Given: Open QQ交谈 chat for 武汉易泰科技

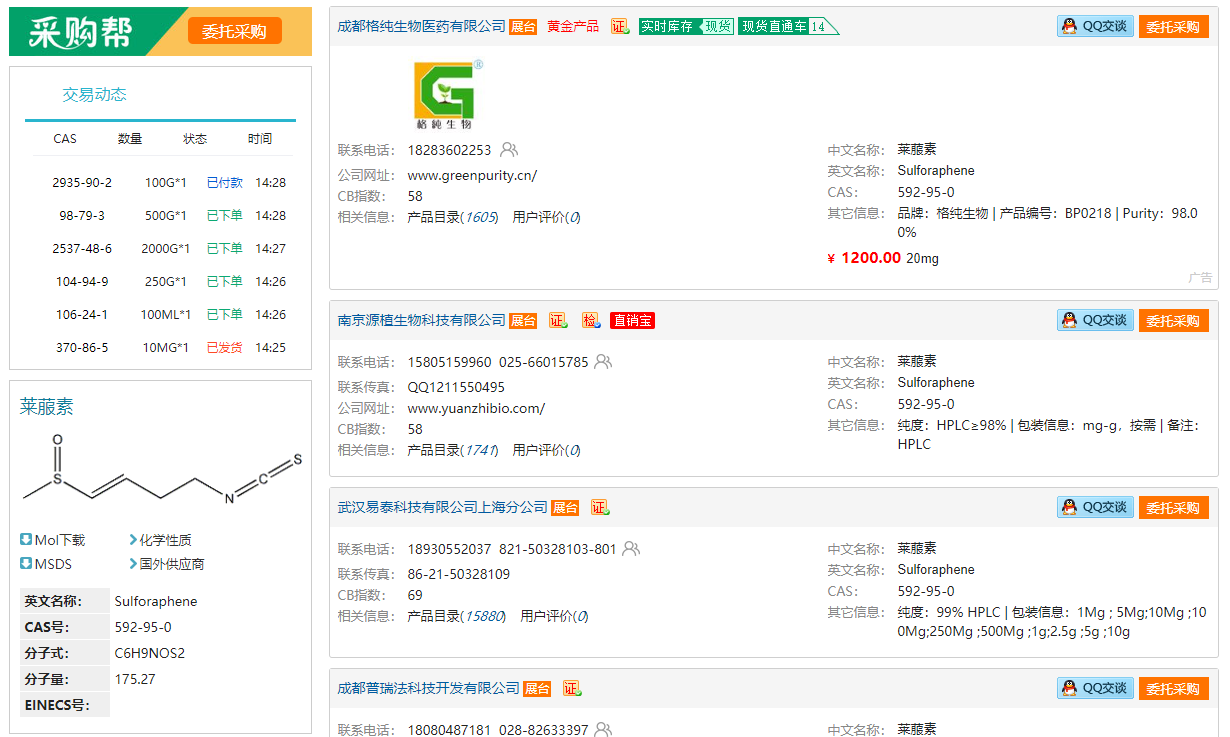Looking at the screenshot, I should [x=1095, y=507].
